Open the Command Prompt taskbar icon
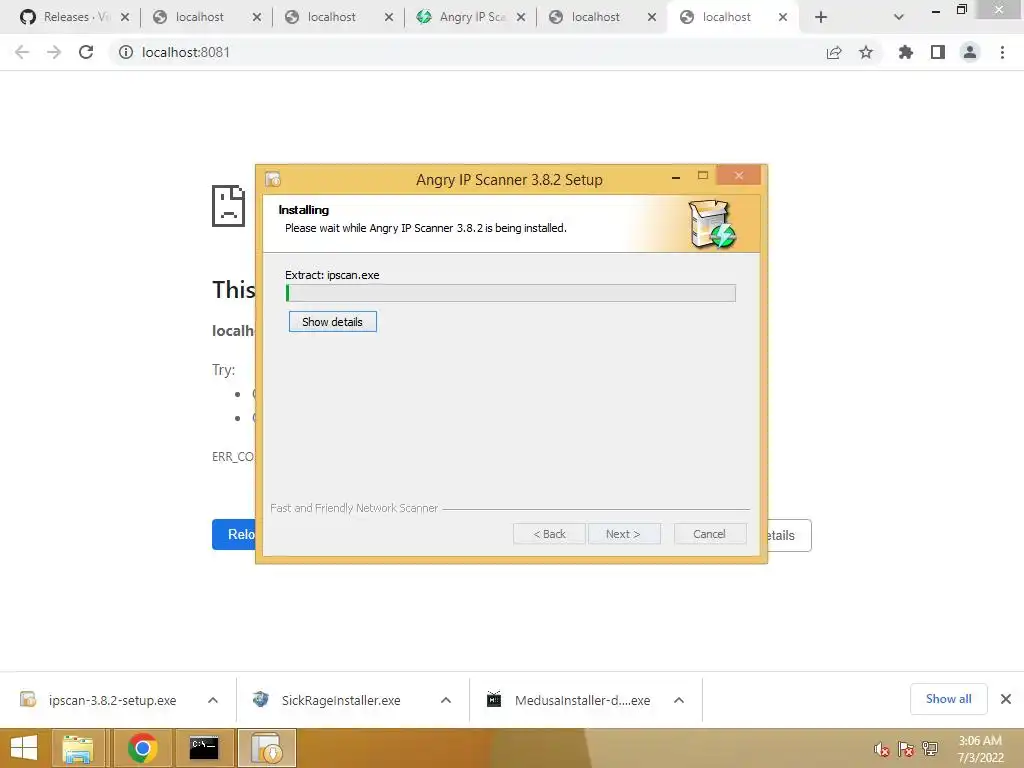The width and height of the screenshot is (1024, 768). (204, 748)
